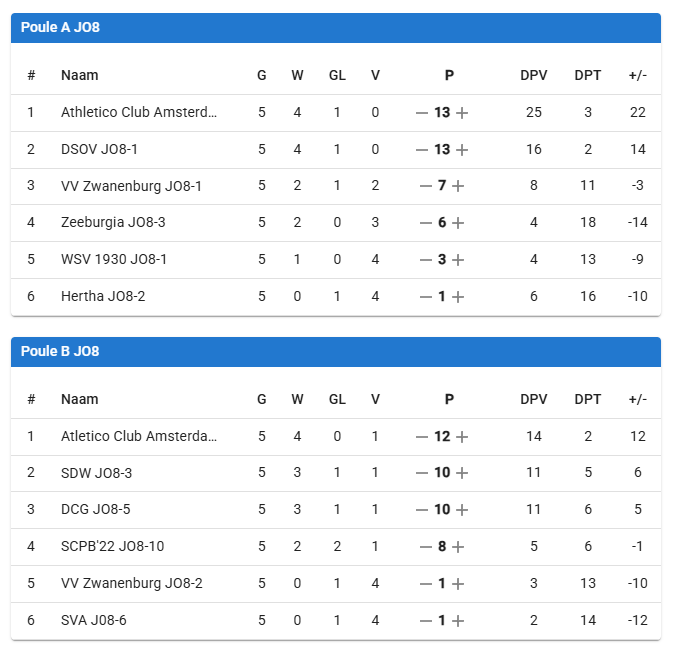This screenshot has width=676, height=655.
Task: Click the DPV column header in Poule B
Action: click(534, 399)
